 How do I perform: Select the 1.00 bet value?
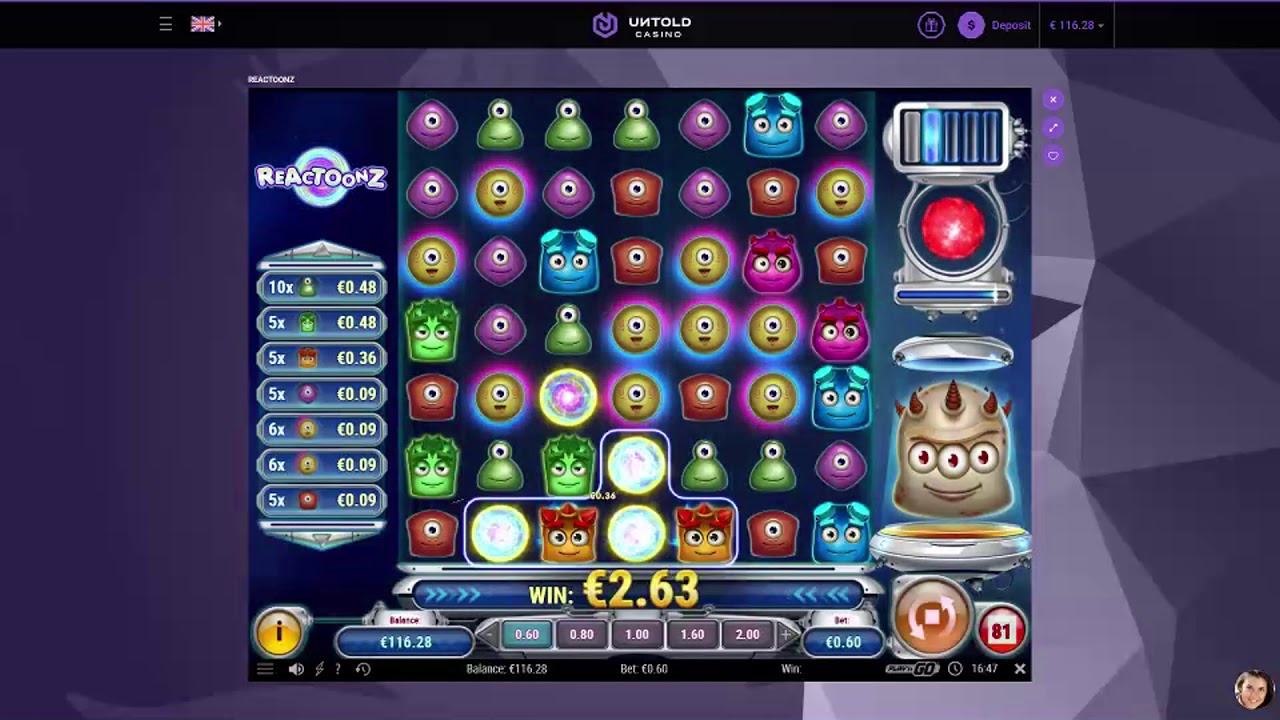point(637,635)
